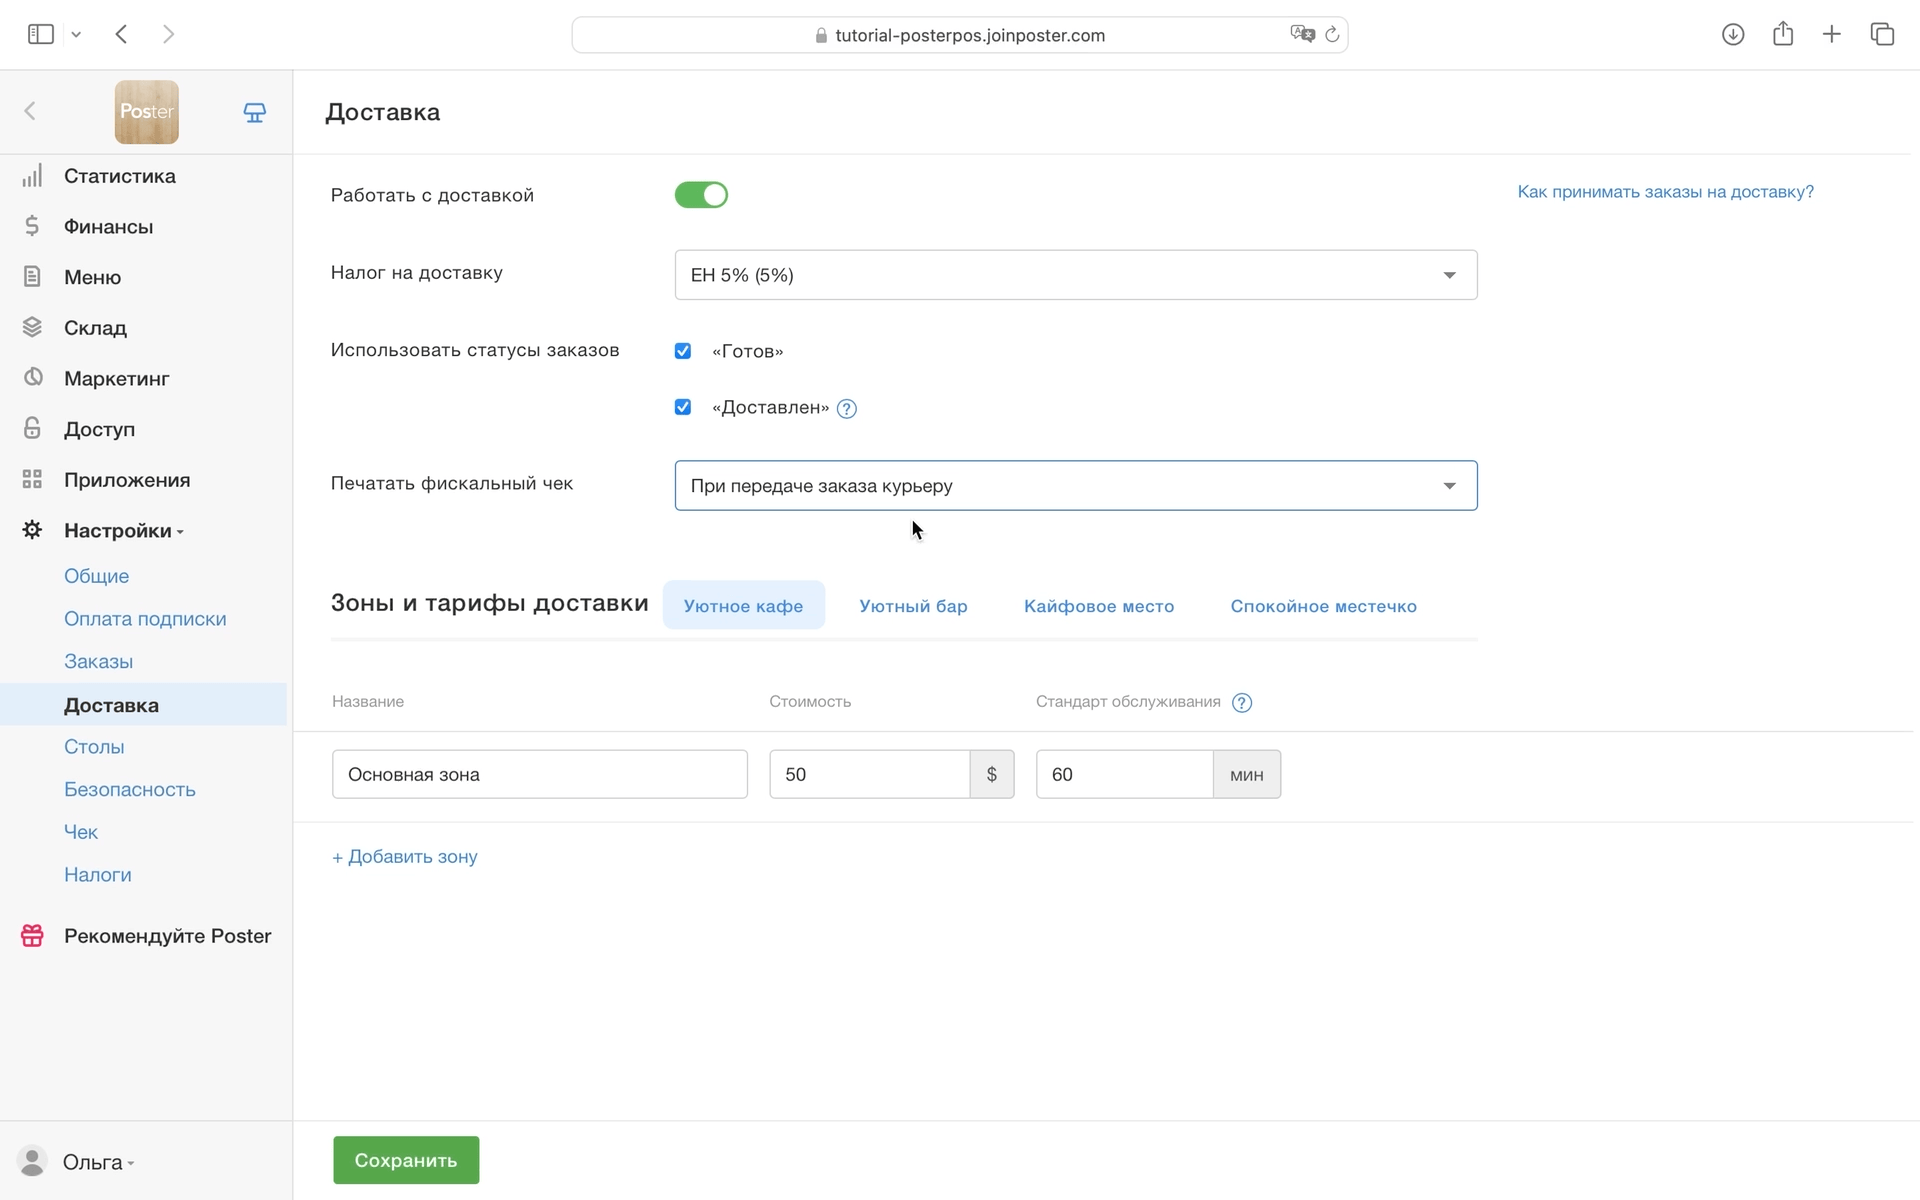Click the Статистика bar chart icon

click(x=32, y=176)
